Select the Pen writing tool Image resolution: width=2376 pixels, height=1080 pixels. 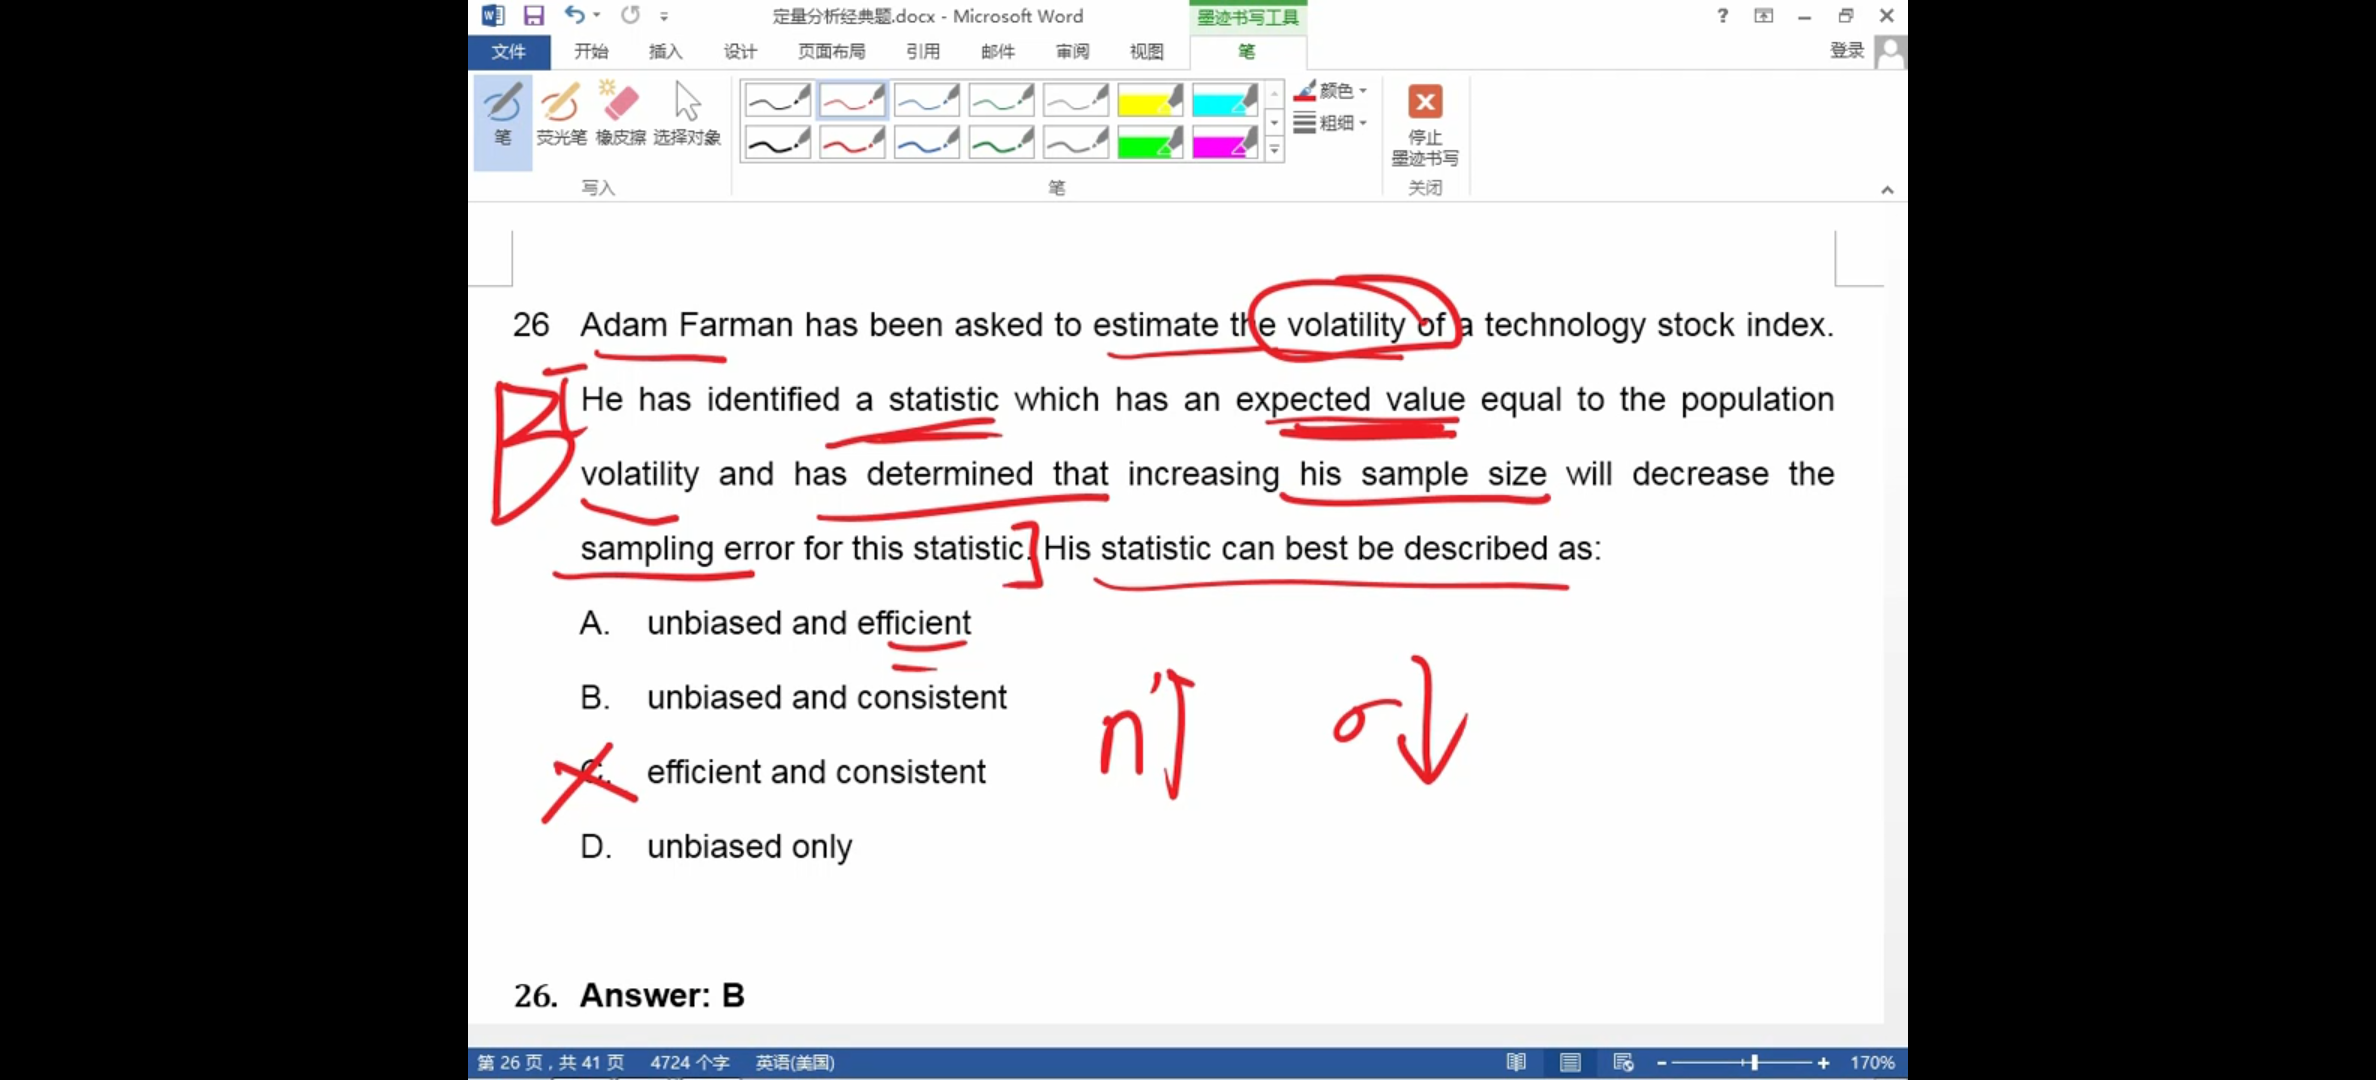(502, 117)
